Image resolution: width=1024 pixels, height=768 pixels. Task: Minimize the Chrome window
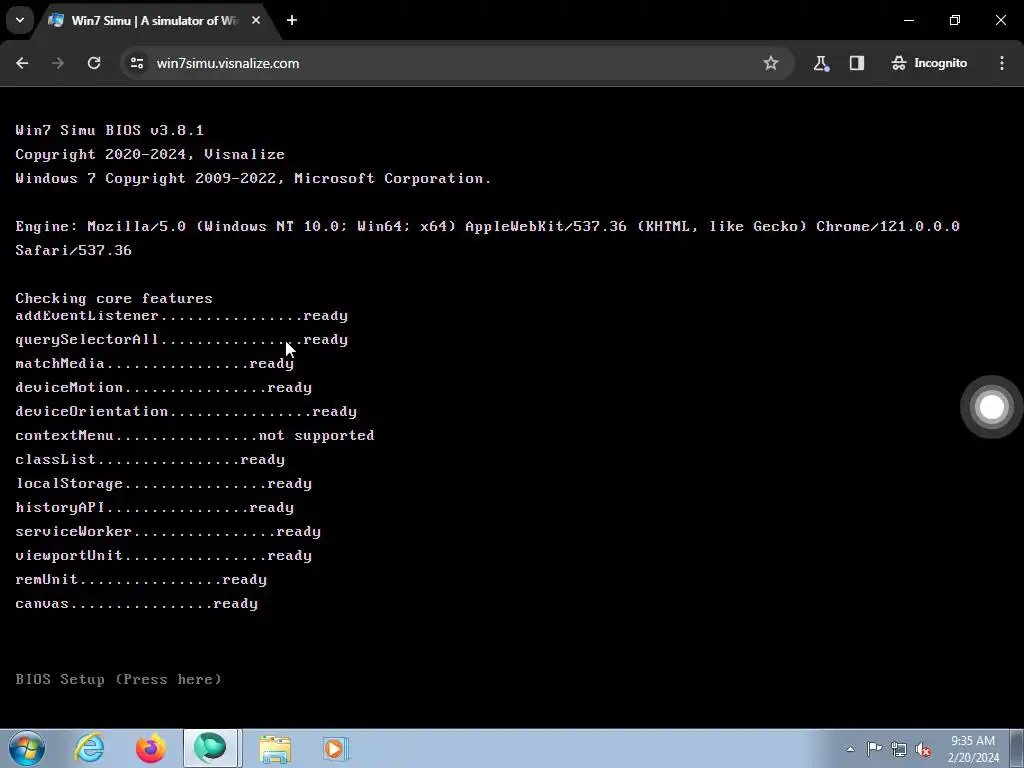pyautogui.click(x=908, y=20)
